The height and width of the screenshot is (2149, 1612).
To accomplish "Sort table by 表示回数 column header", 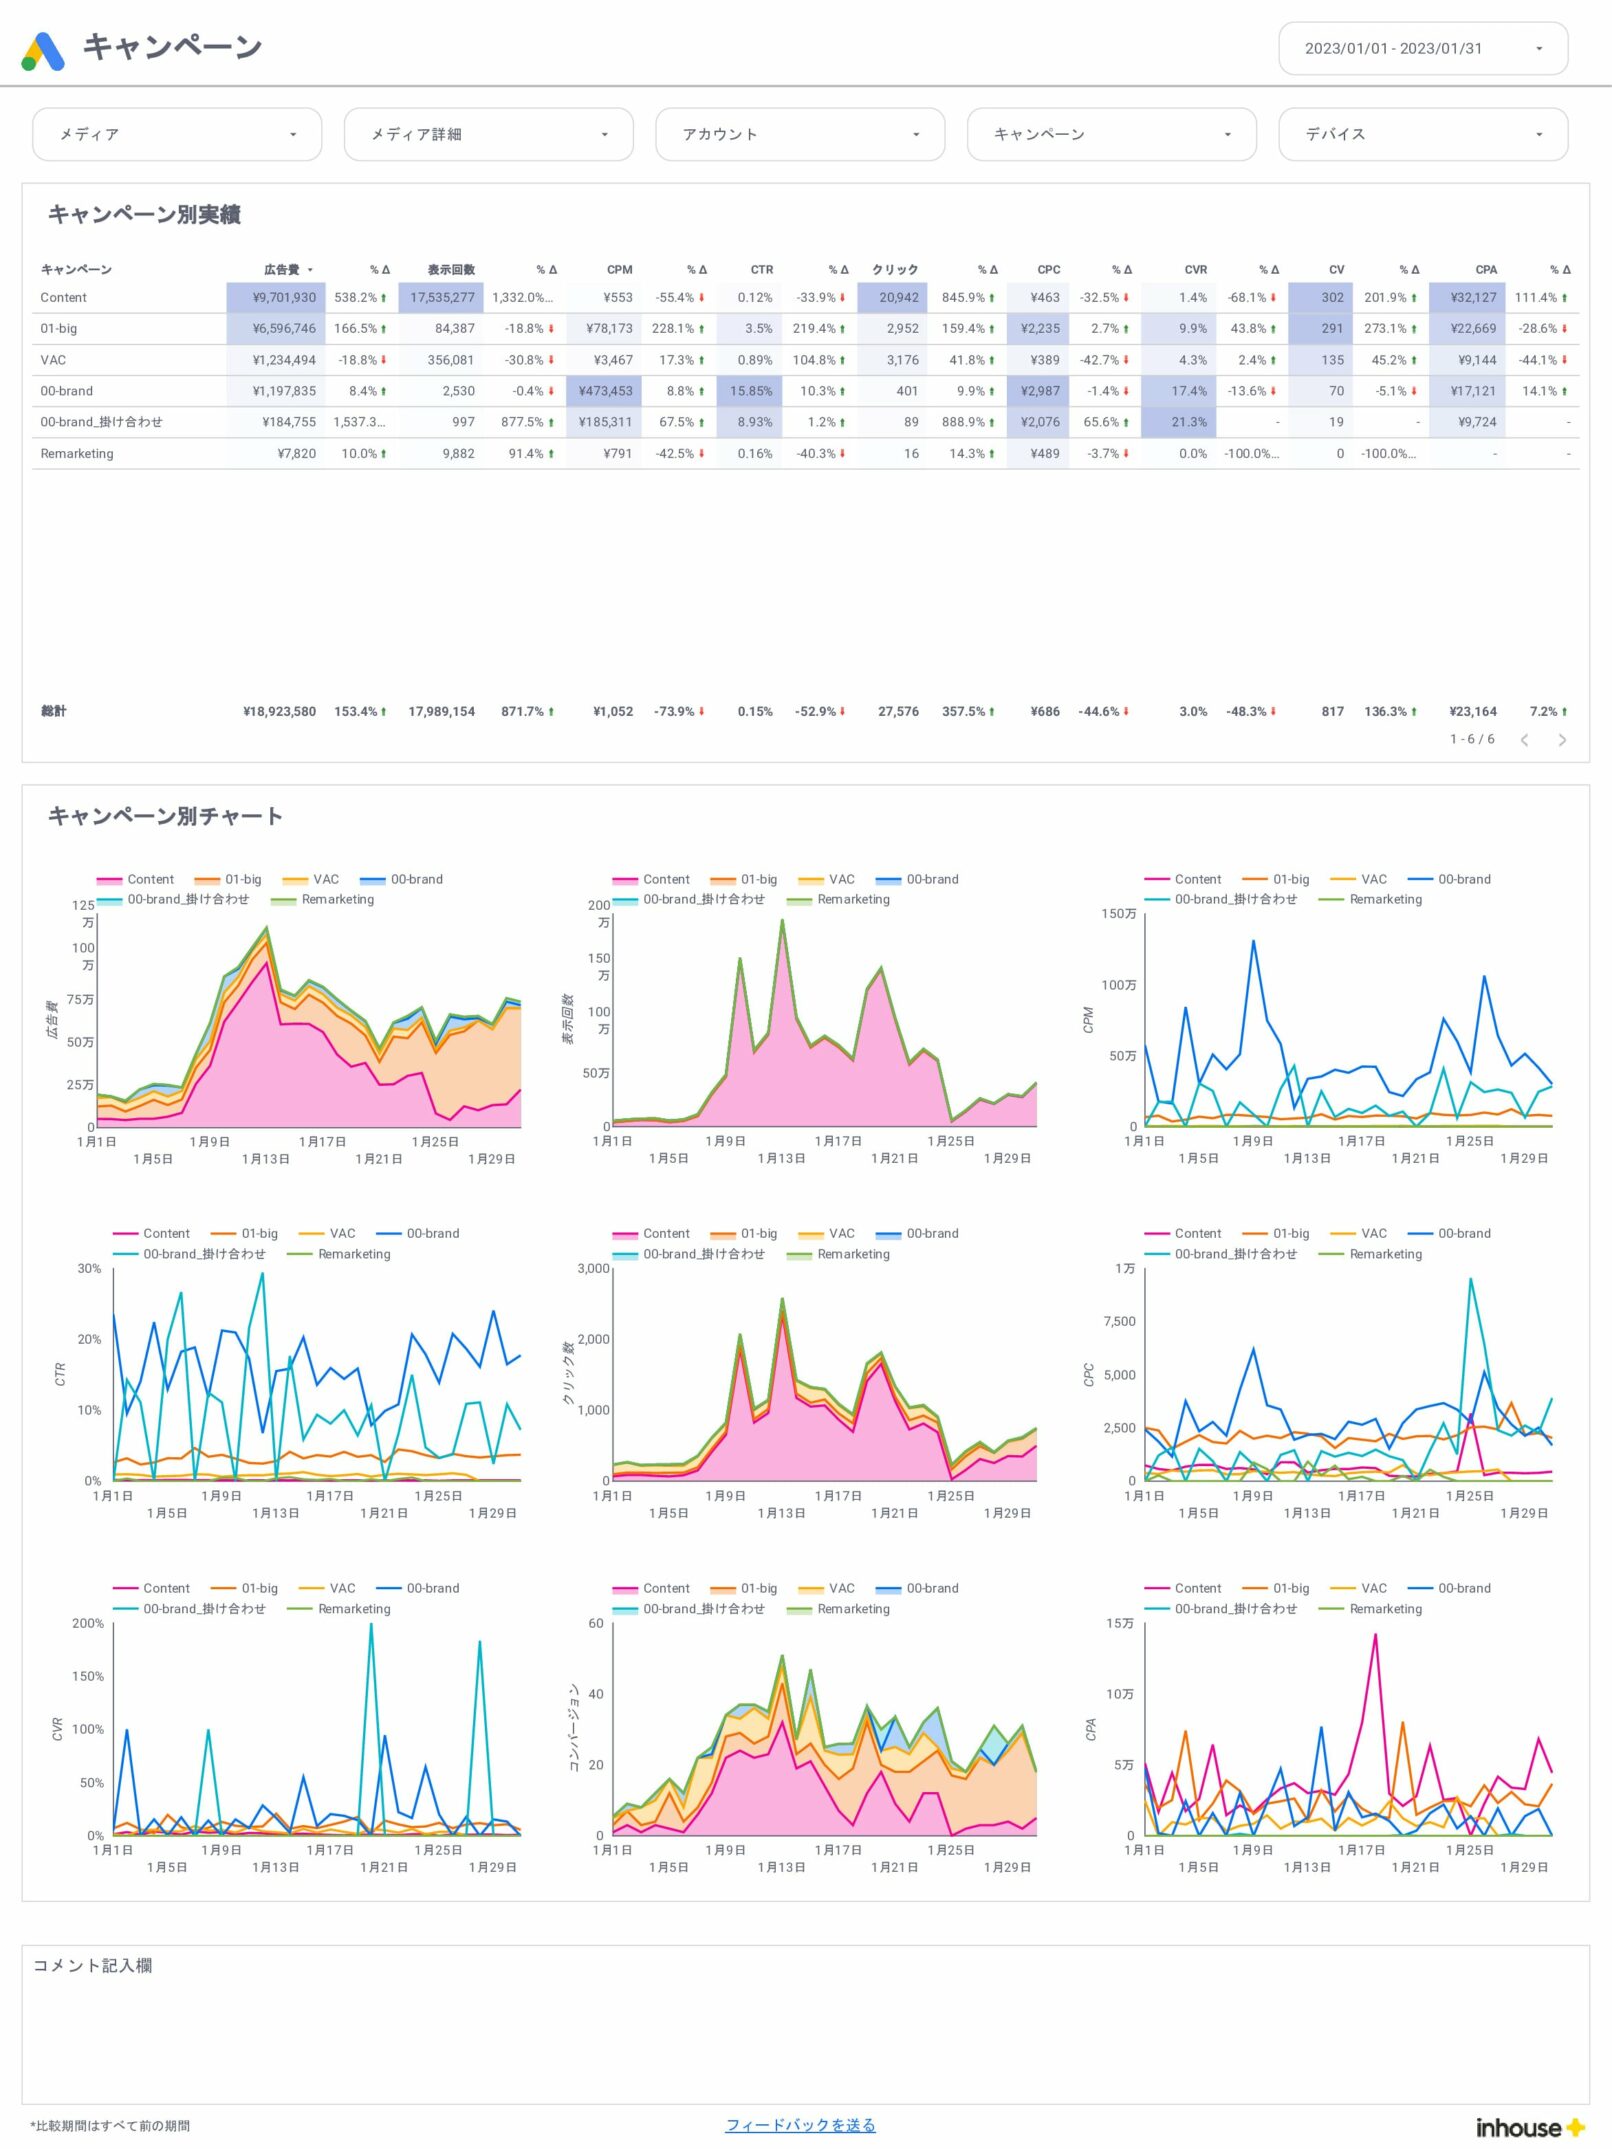I will pyautogui.click(x=451, y=270).
